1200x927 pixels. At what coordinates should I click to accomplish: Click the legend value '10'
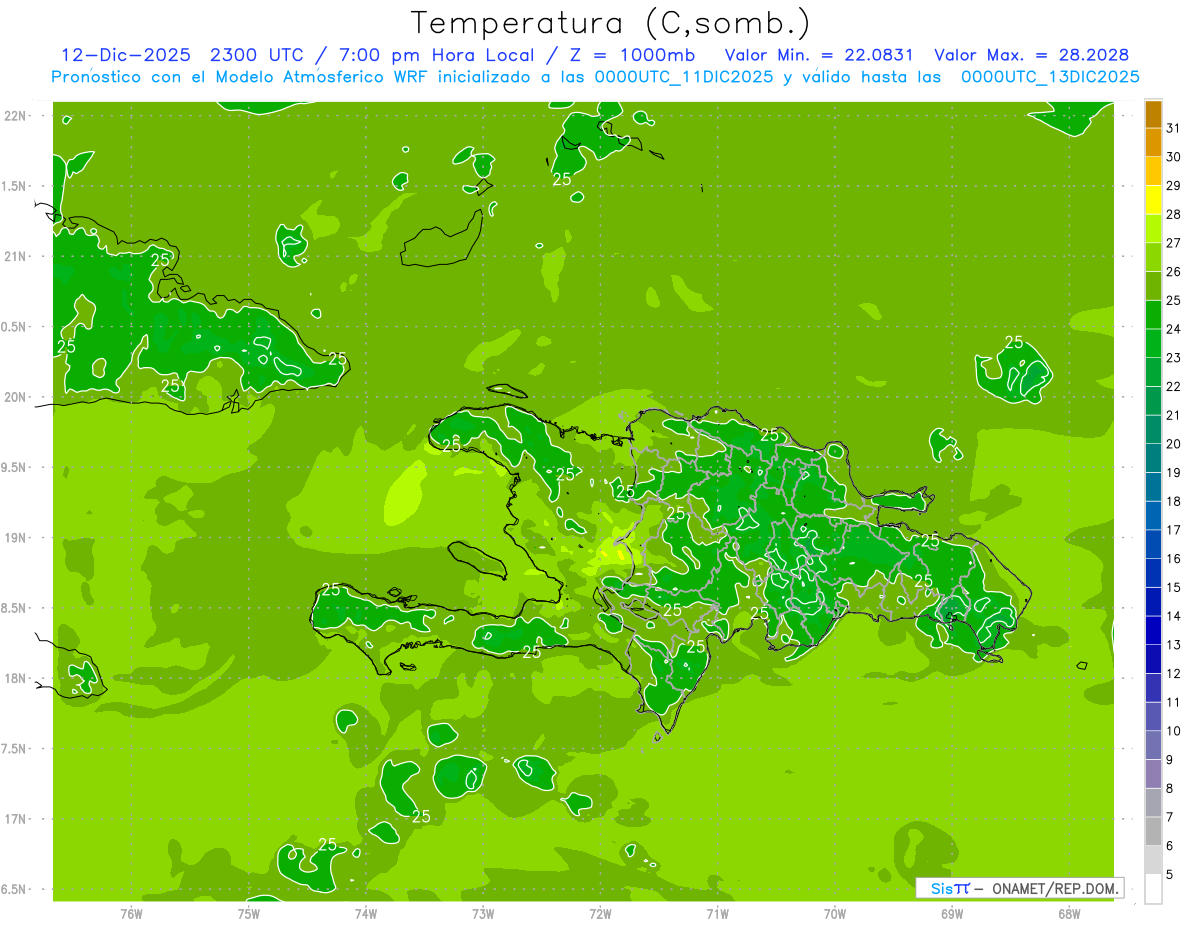pyautogui.click(x=1173, y=731)
